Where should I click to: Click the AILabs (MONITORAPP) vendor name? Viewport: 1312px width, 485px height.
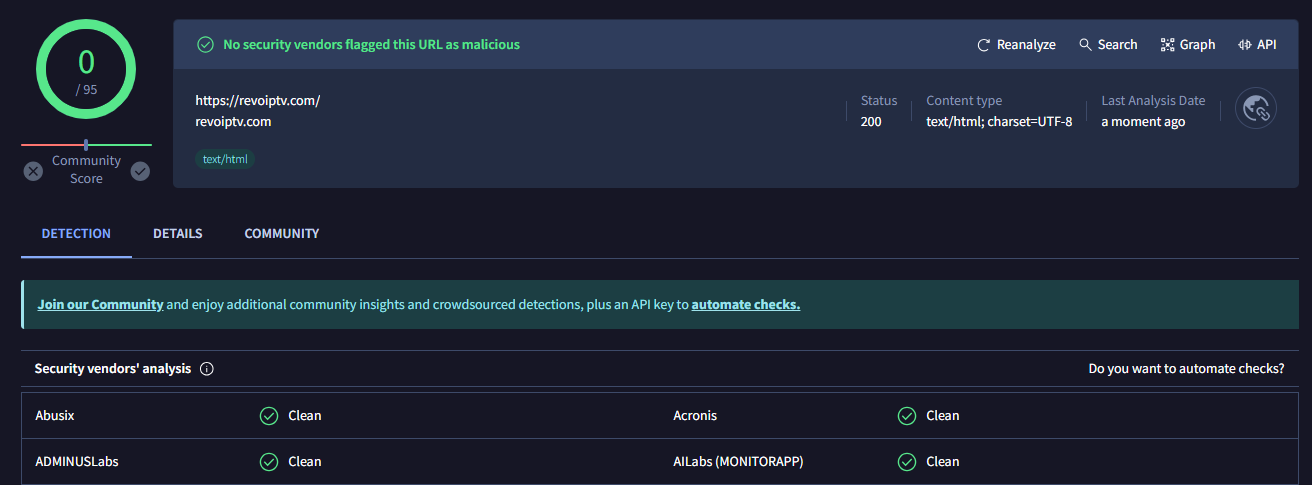point(738,462)
